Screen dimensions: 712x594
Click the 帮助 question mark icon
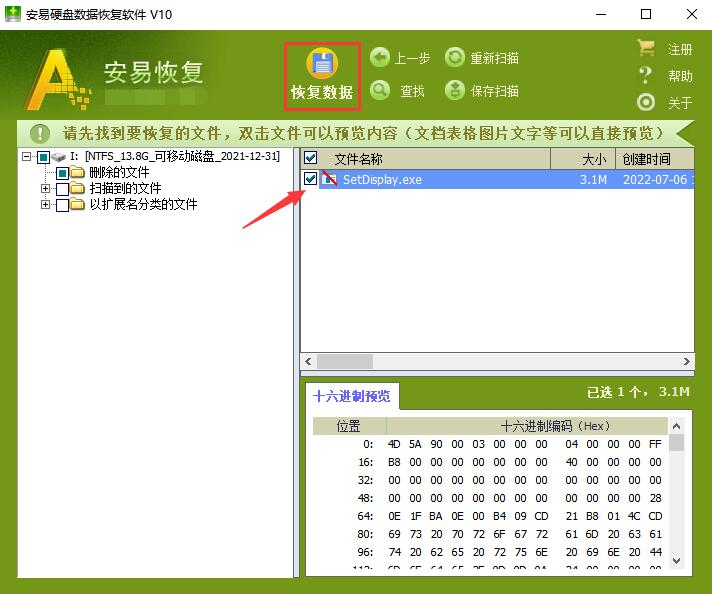click(x=646, y=76)
